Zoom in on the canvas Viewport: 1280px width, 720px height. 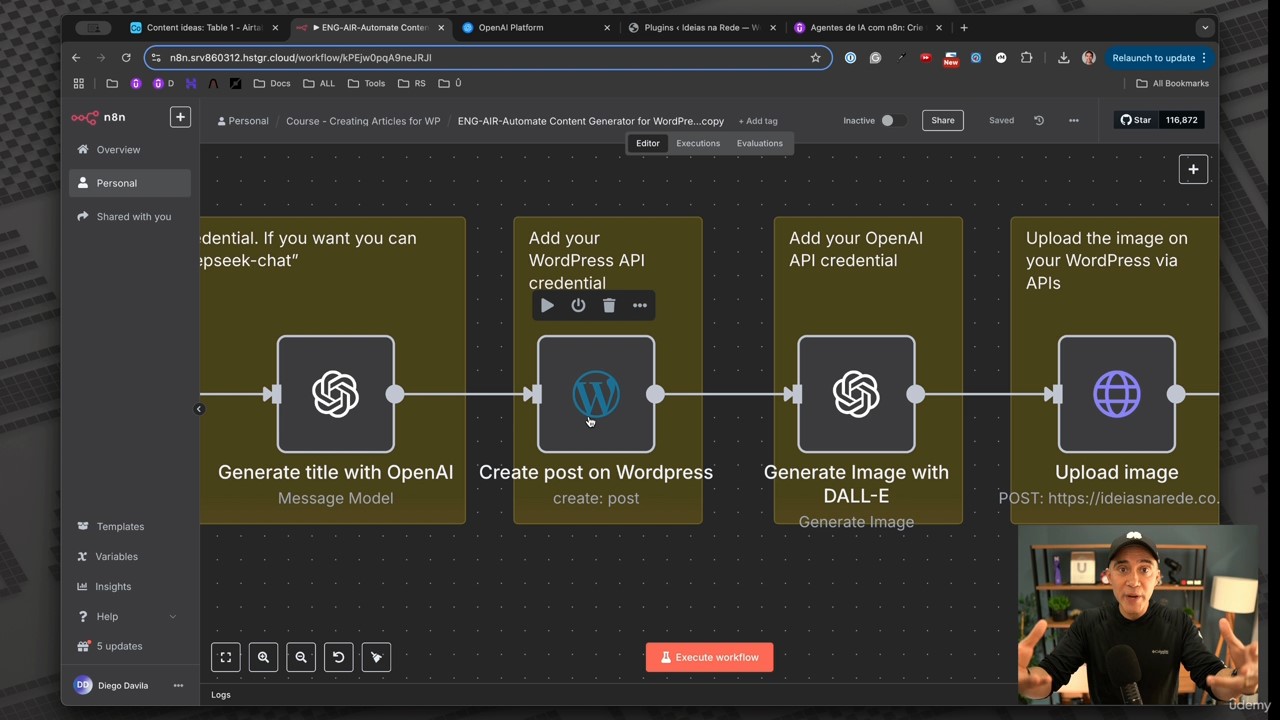coord(263,657)
